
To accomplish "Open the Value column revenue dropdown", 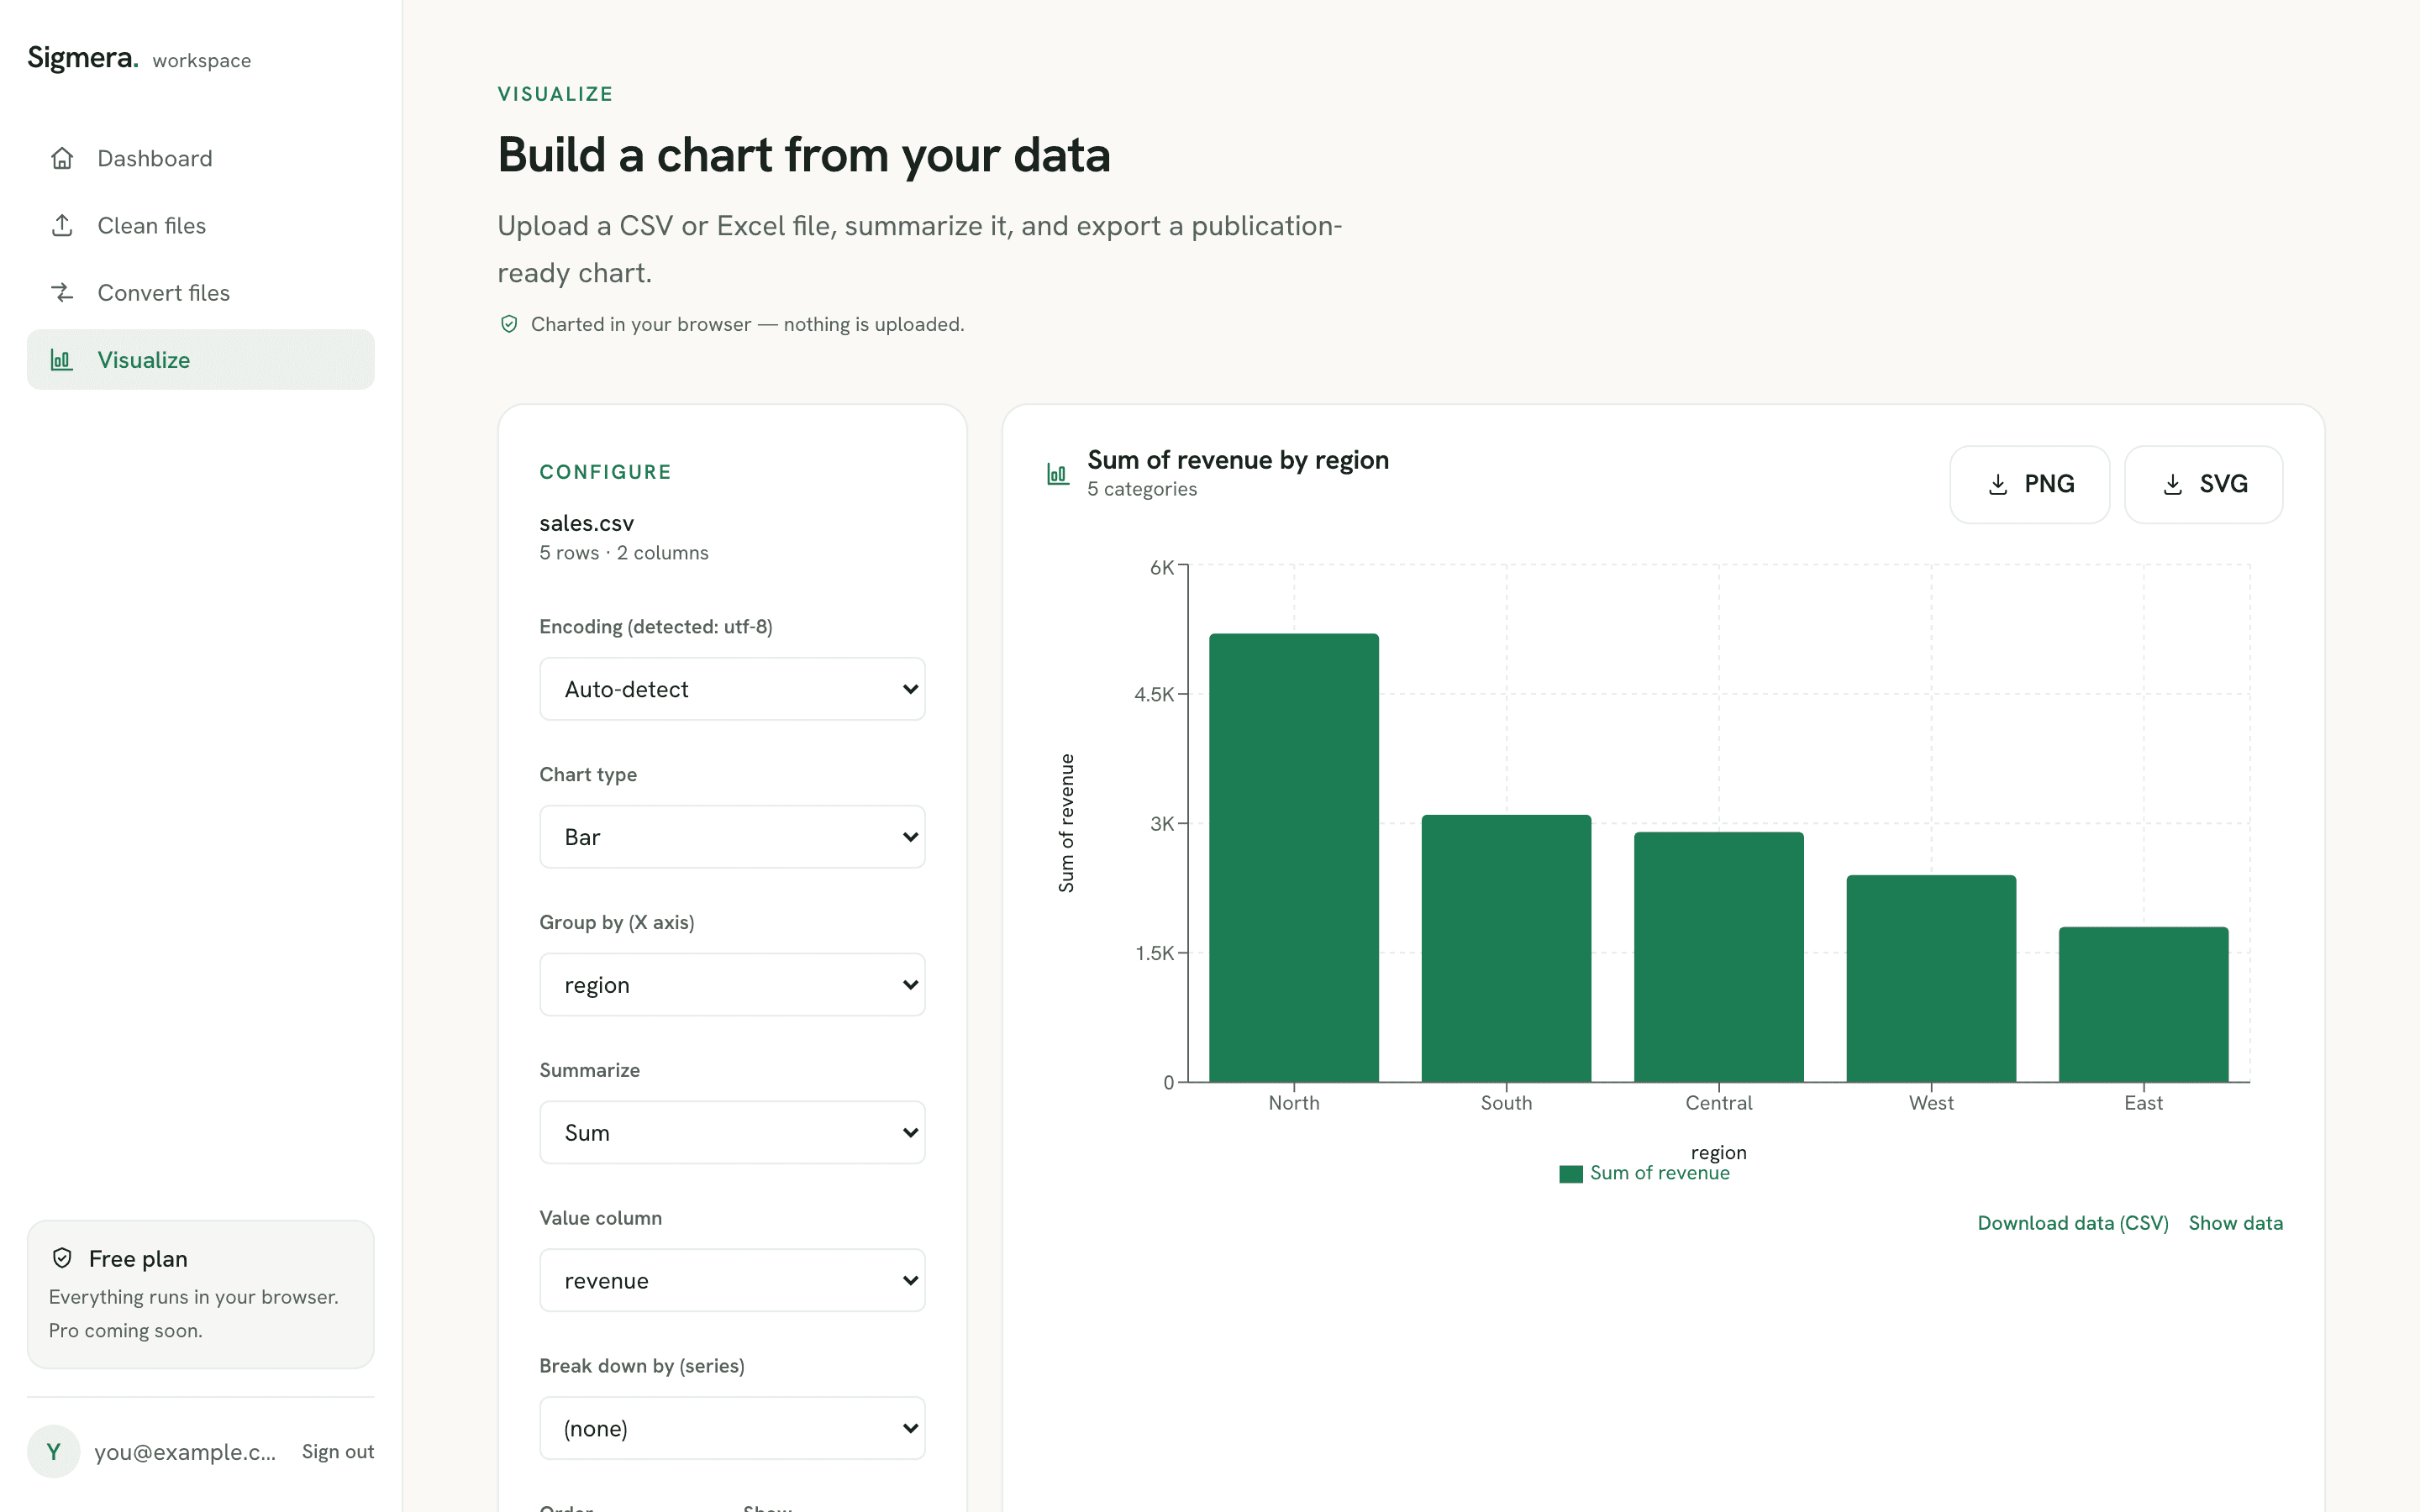I will click(732, 1280).
